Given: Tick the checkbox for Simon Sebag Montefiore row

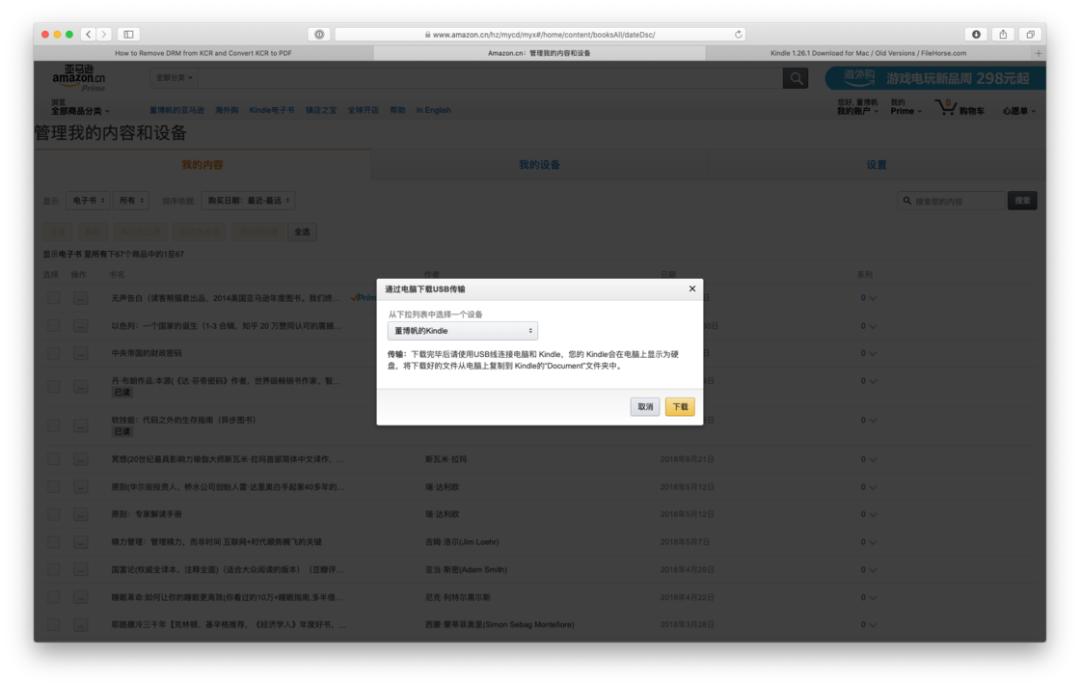Looking at the screenshot, I should (x=53, y=625).
